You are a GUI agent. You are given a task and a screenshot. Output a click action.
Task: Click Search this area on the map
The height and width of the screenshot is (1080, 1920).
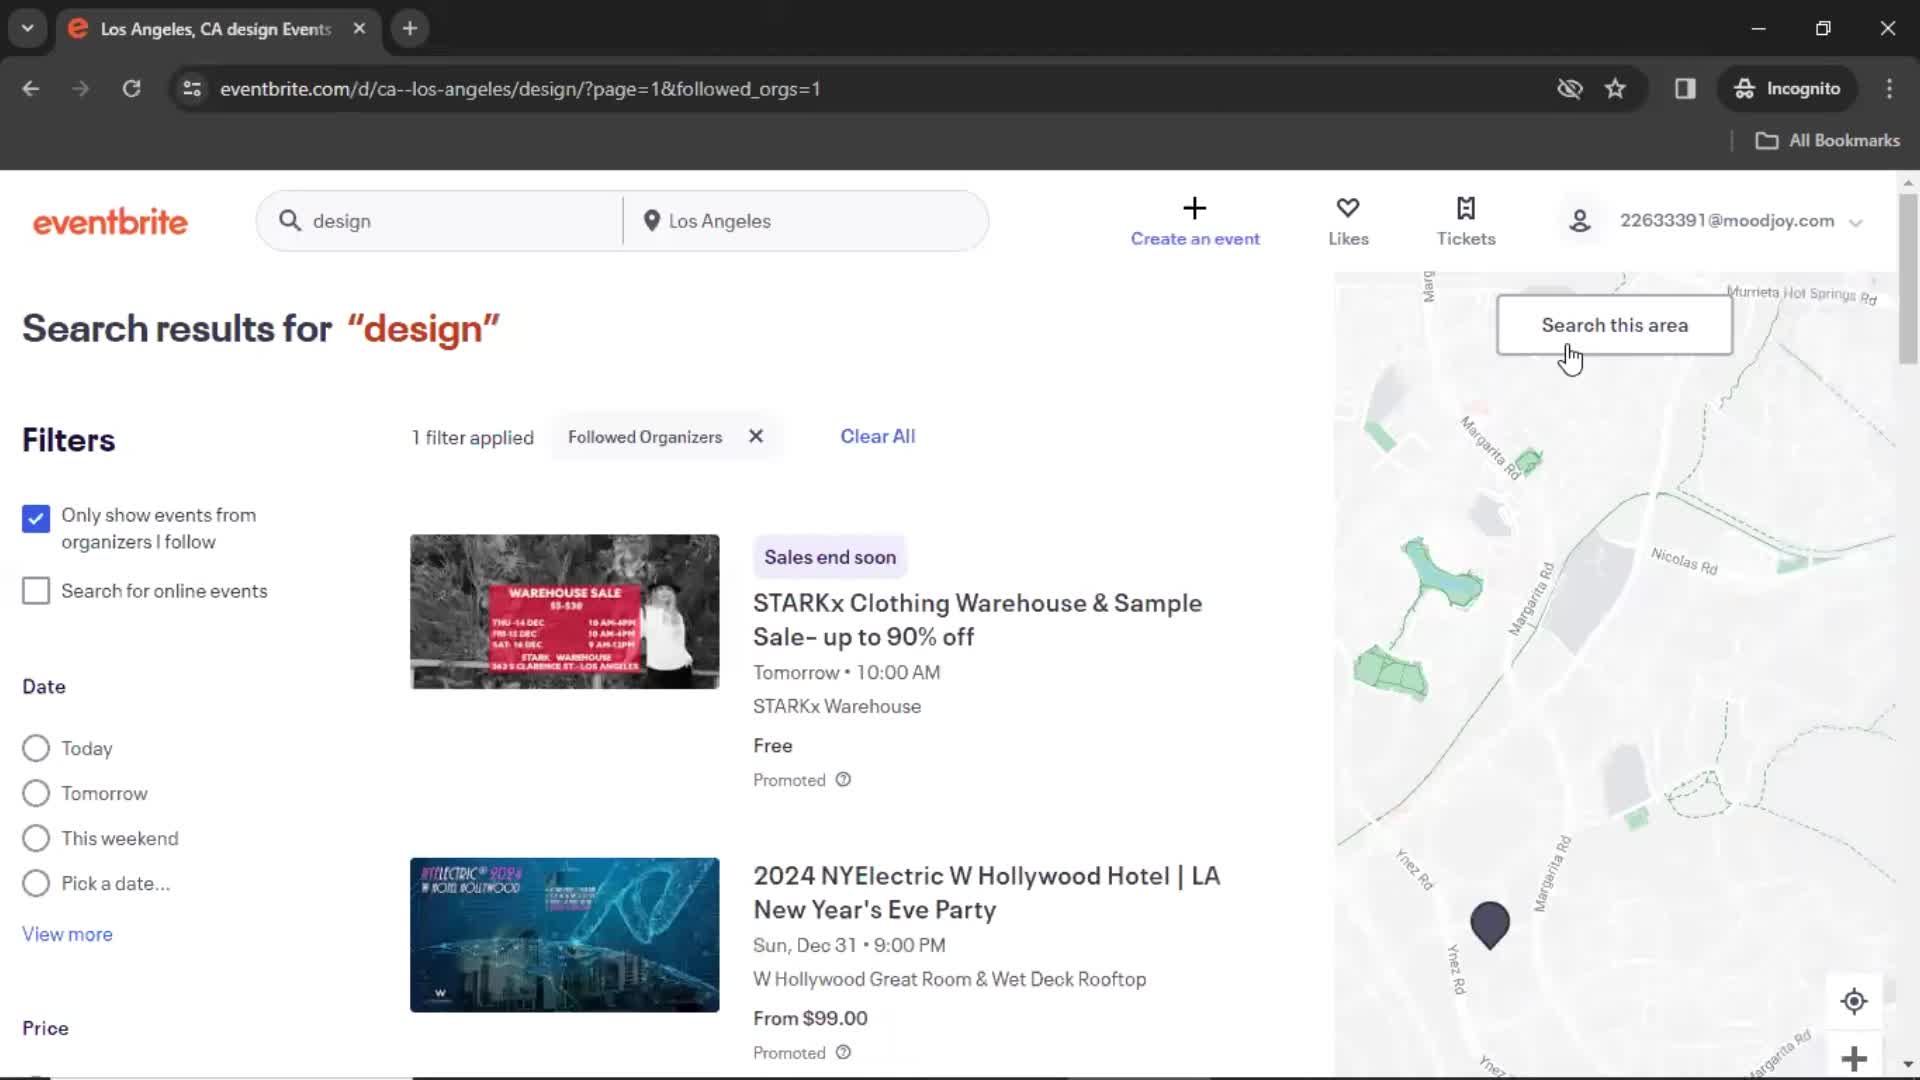pyautogui.click(x=1614, y=325)
